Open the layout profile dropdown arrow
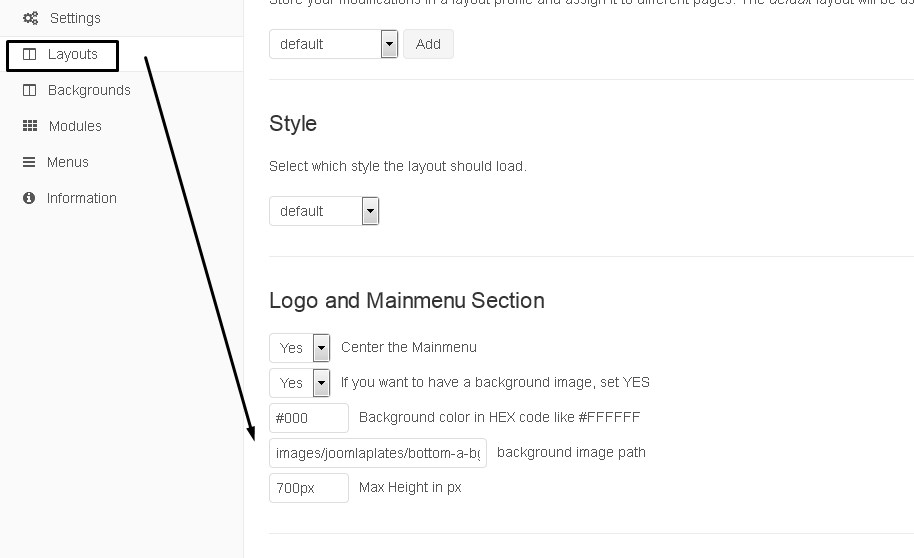The image size is (914, 558). [x=389, y=44]
